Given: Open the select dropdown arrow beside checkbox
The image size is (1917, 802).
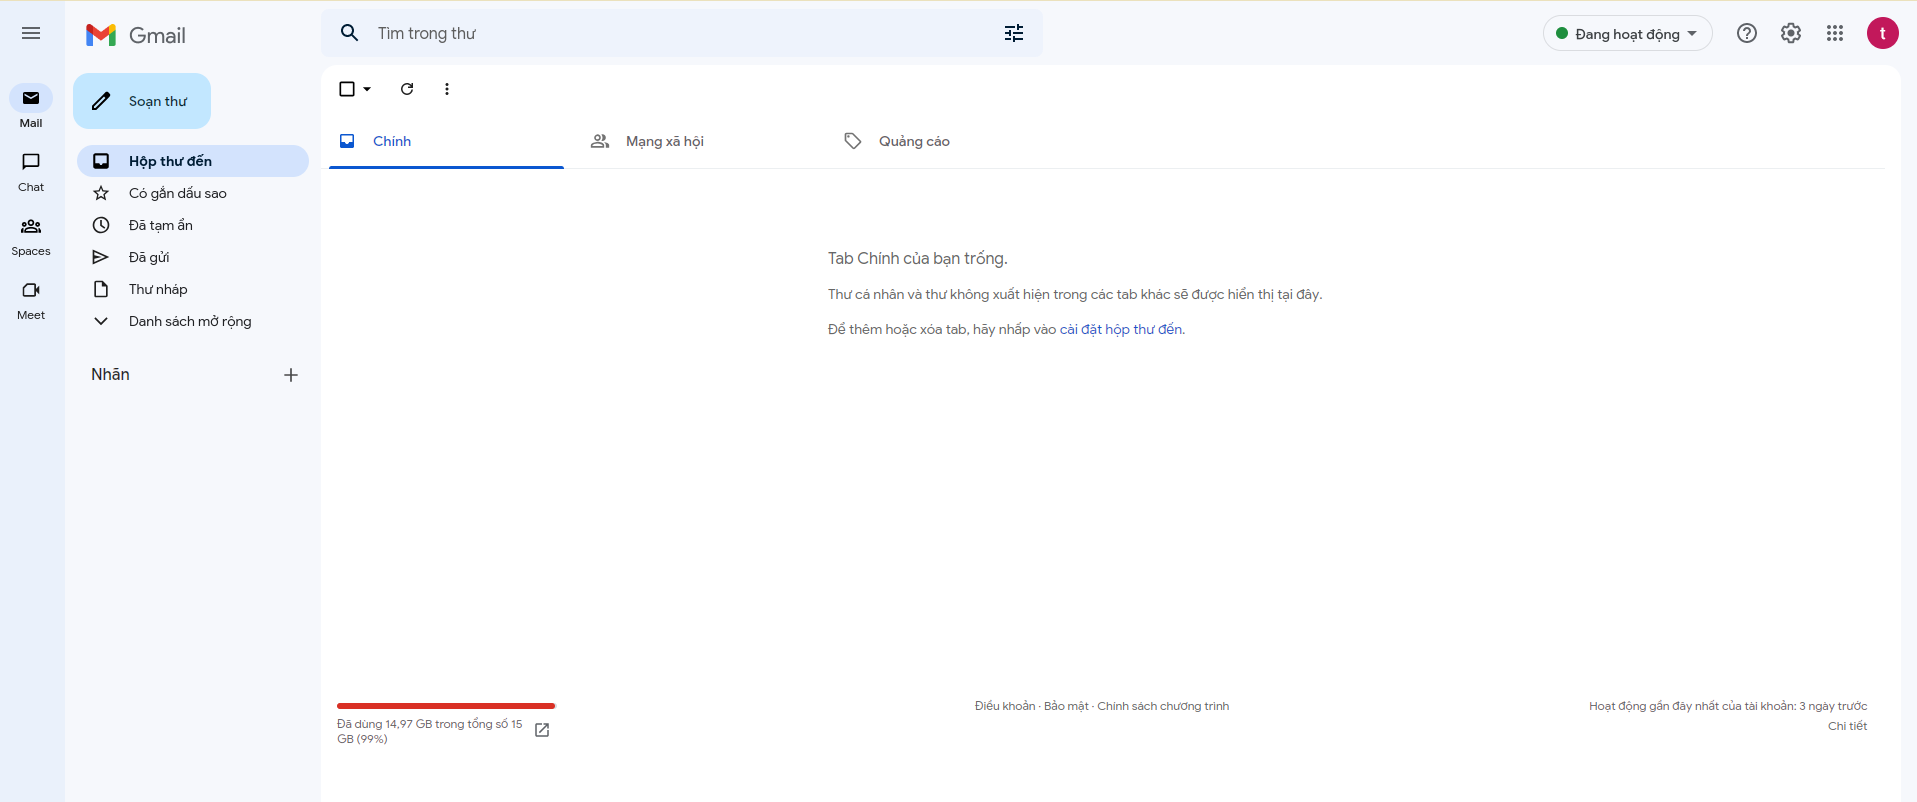Looking at the screenshot, I should pyautogui.click(x=368, y=89).
